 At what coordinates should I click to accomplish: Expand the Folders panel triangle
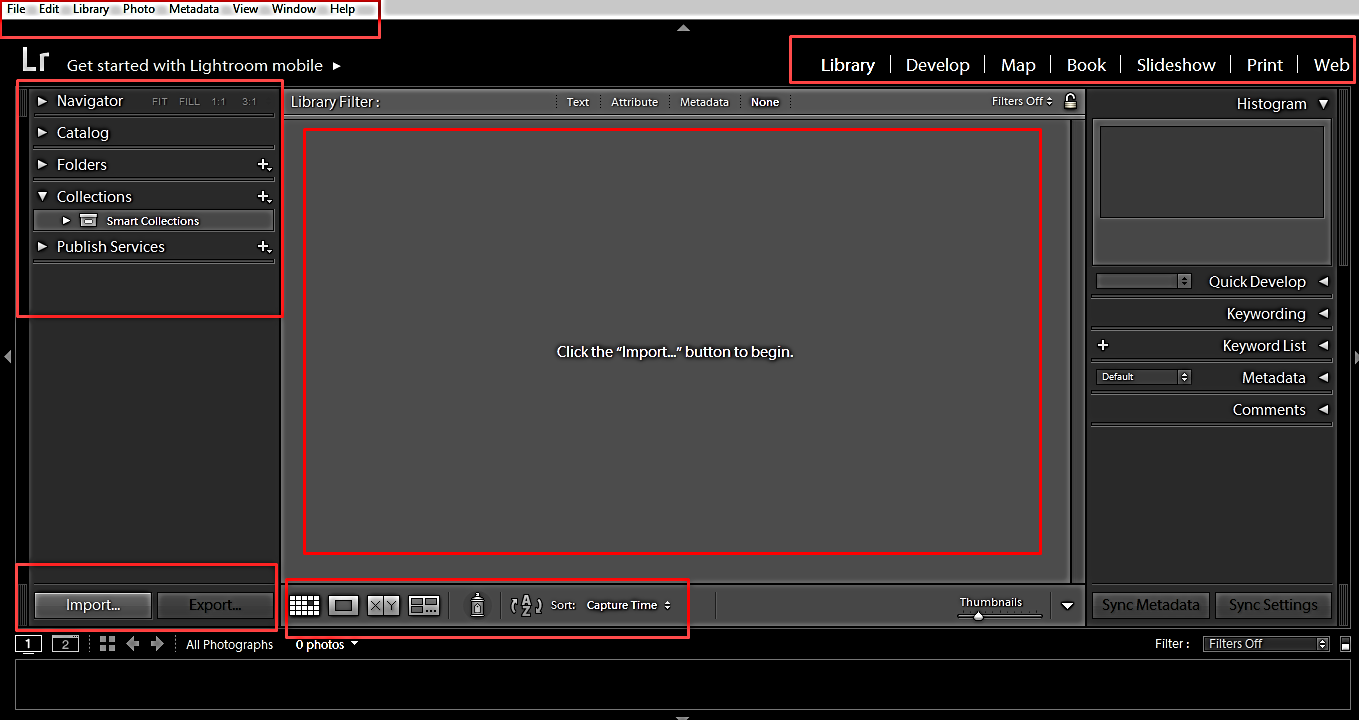pos(42,164)
